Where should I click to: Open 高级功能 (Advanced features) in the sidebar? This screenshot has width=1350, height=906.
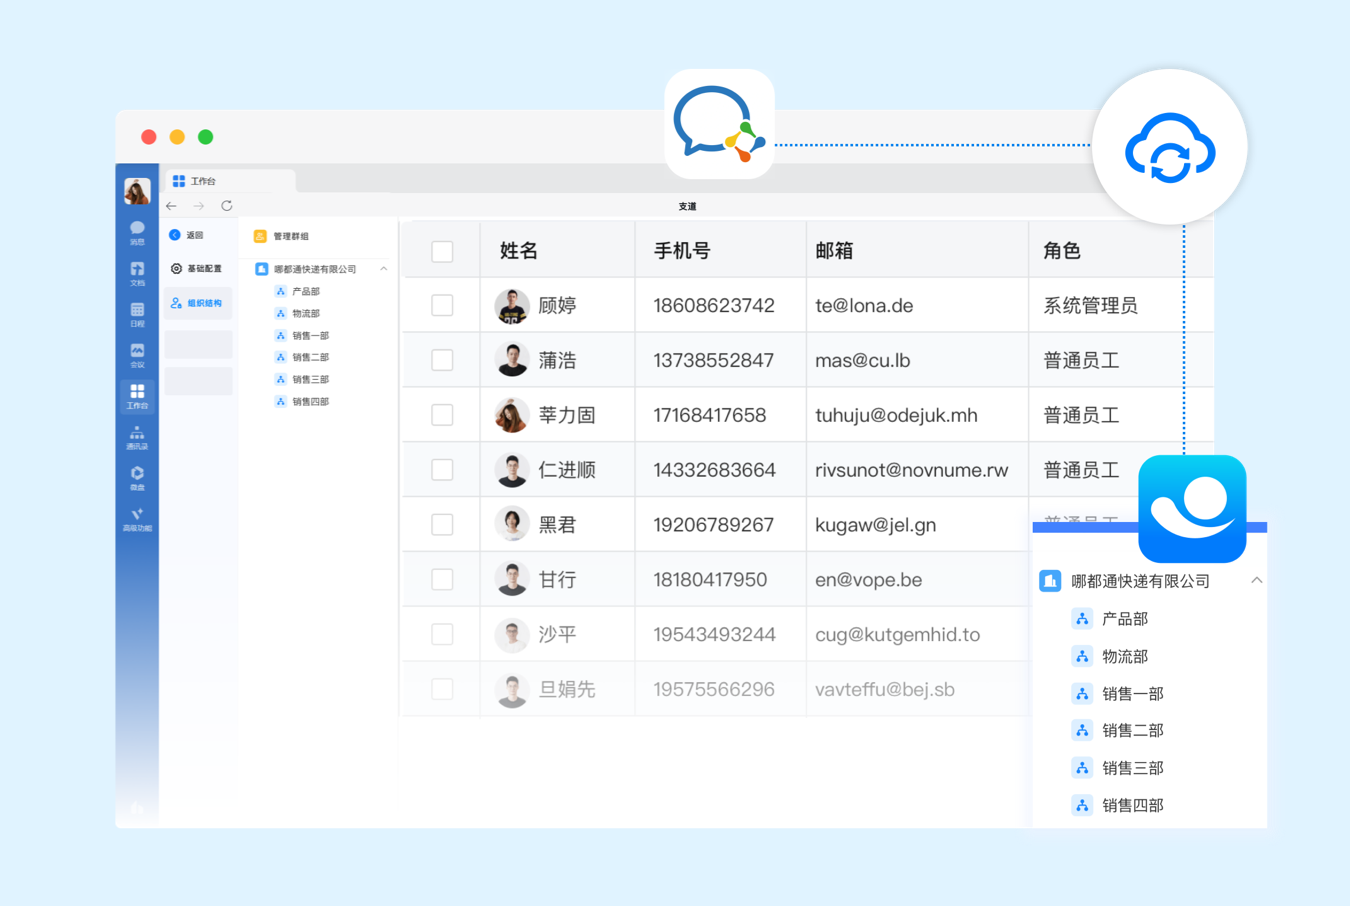(x=137, y=519)
